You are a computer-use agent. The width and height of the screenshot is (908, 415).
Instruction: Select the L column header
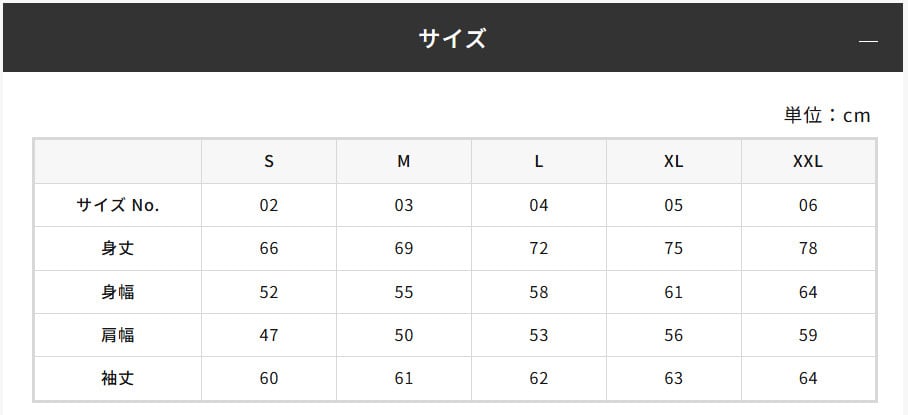pos(539,161)
